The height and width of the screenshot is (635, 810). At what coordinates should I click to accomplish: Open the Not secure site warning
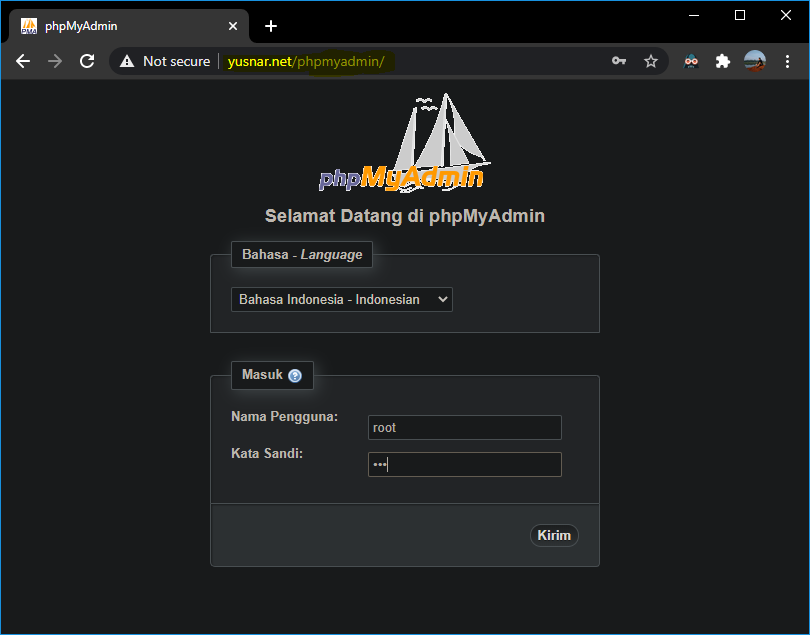coord(165,61)
